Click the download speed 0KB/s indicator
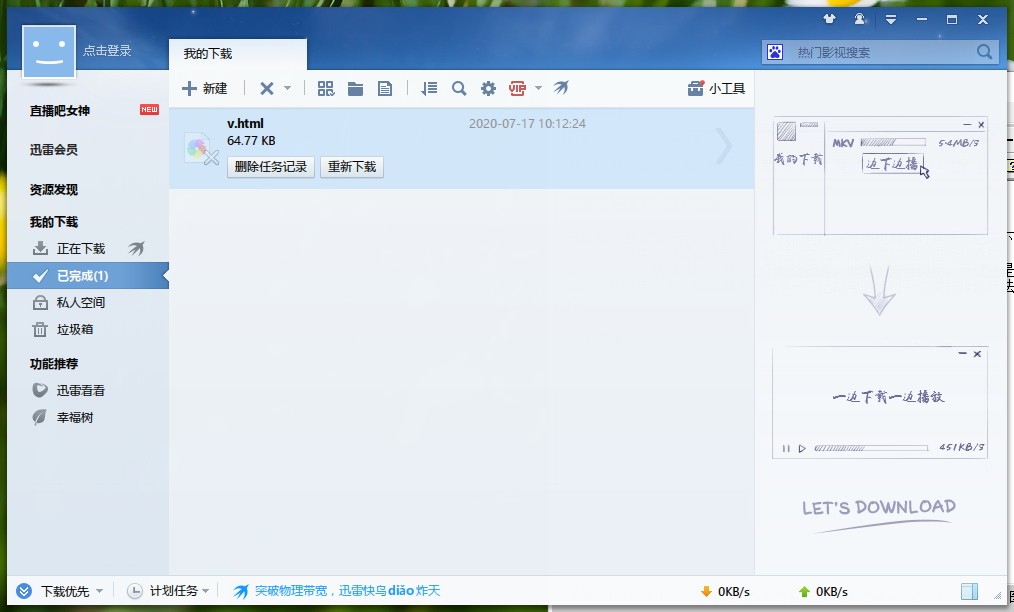This screenshot has height=612, width=1014. click(725, 591)
